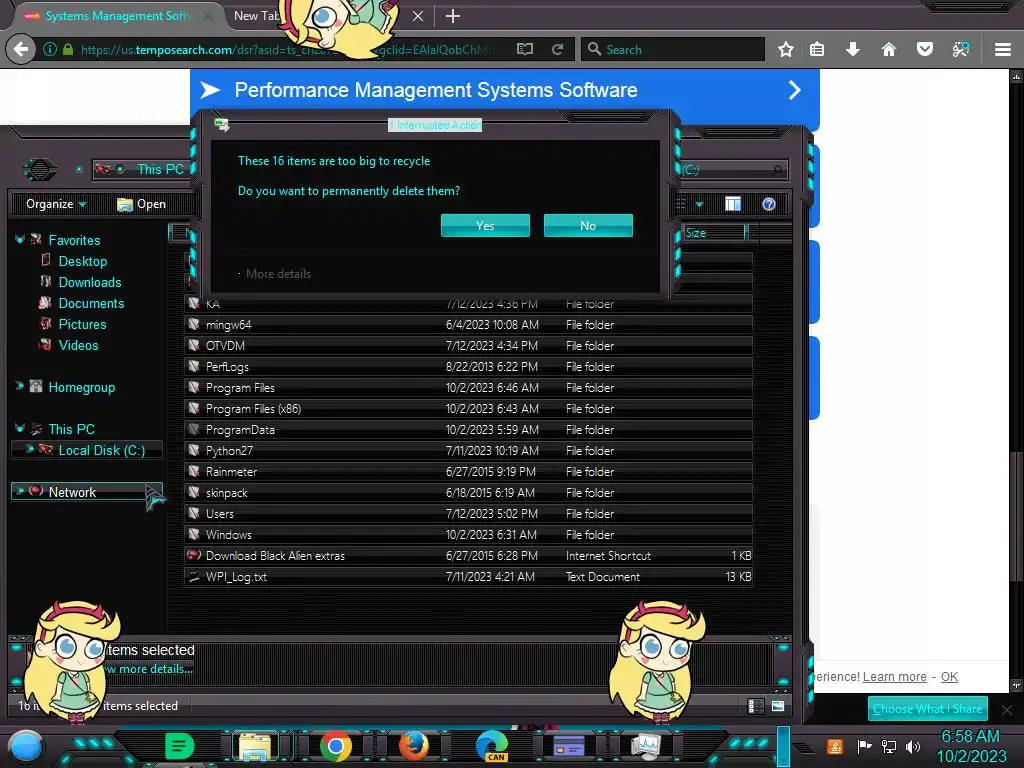The image size is (1024, 768).
Task: Go to the Firefox home page
Action: click(888, 49)
